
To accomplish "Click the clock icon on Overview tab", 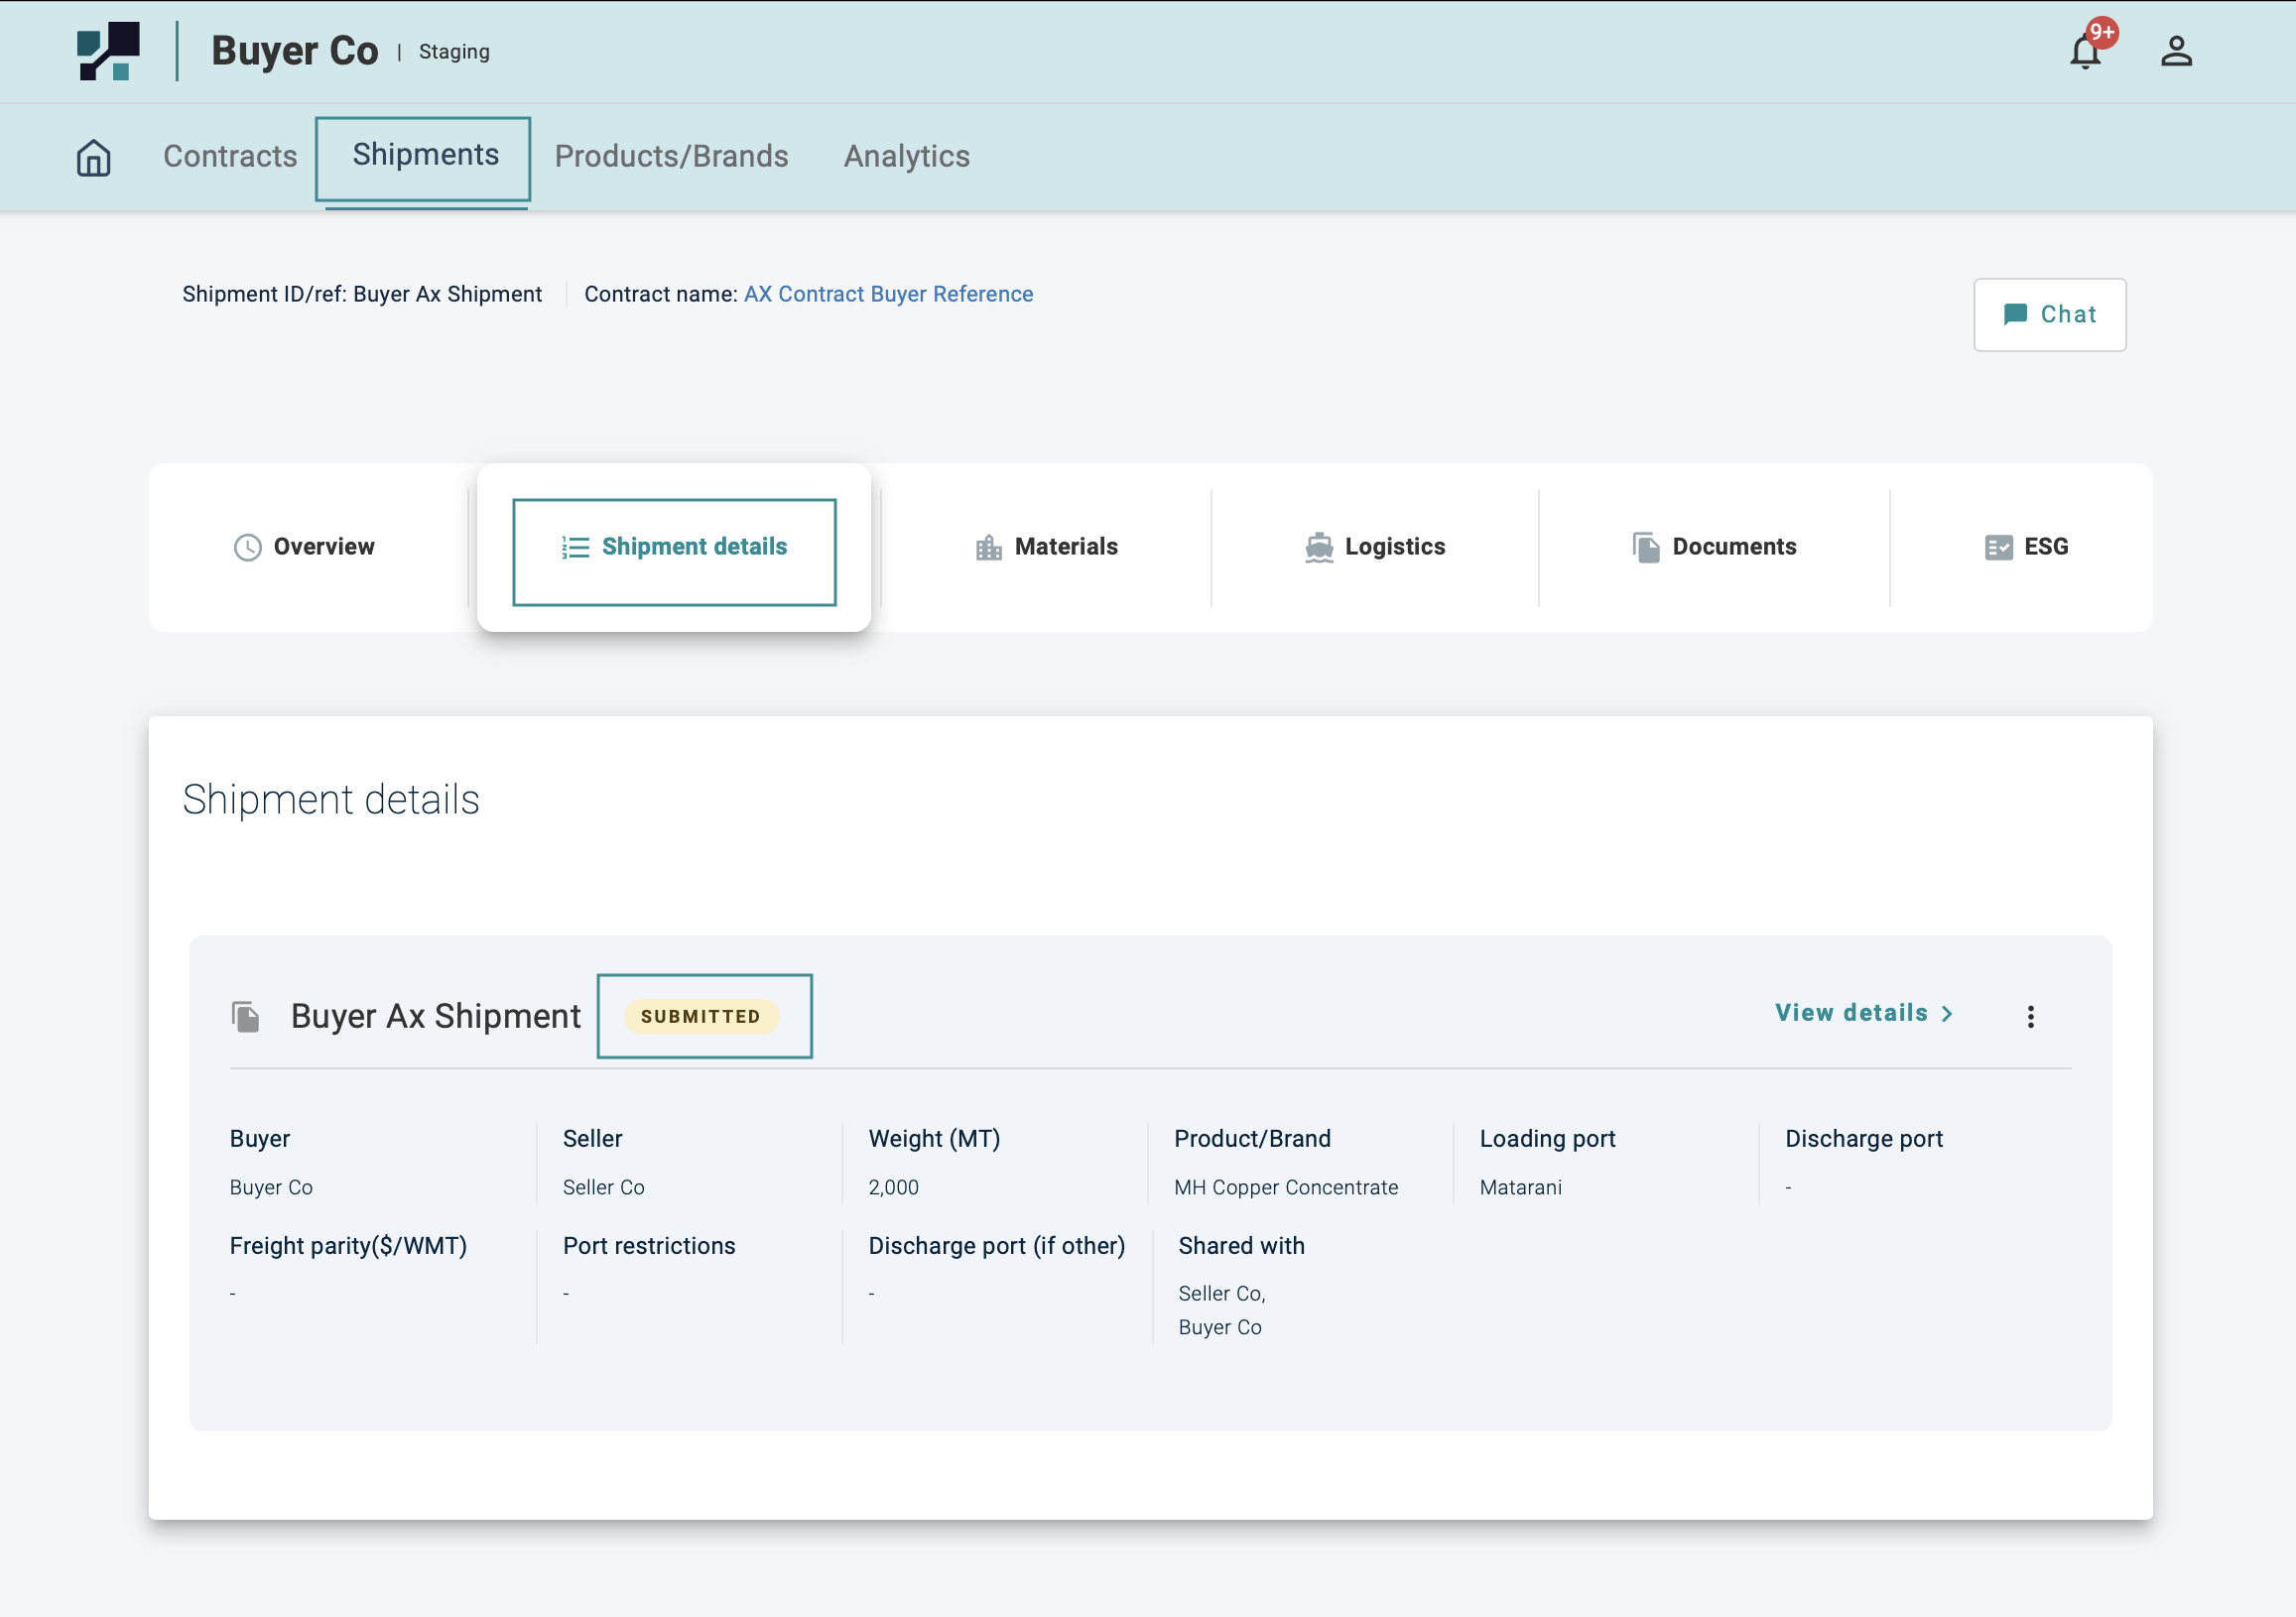I will point(247,547).
